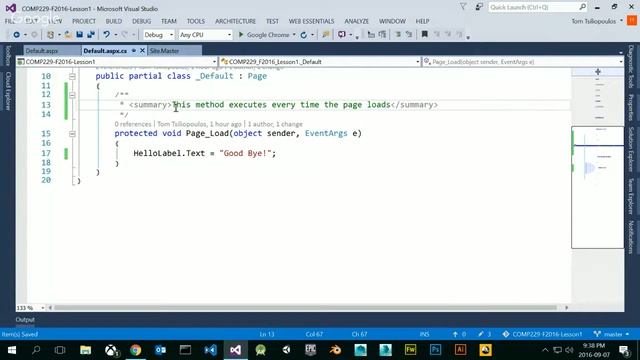Screen dimensions: 640x360
Task: Open the BUILD menu
Action: (114, 21)
